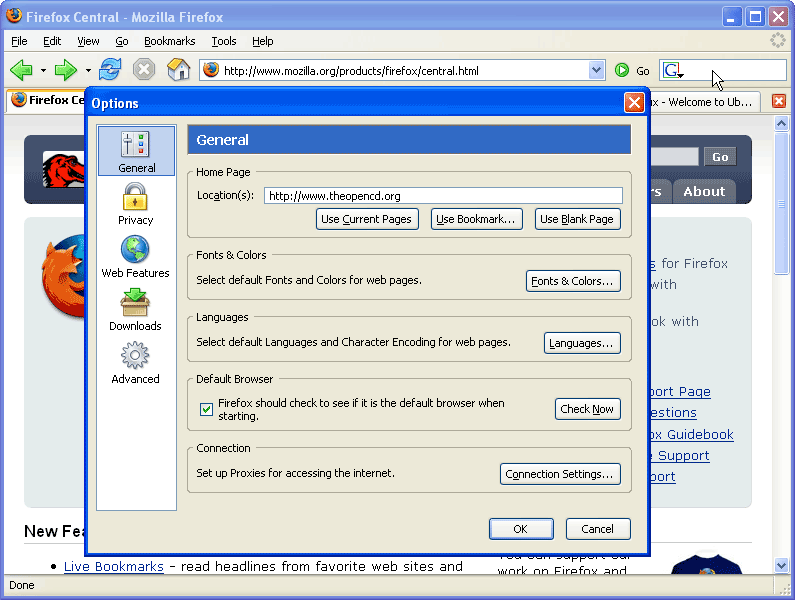Expand the search engine selector dropdown

pos(674,71)
